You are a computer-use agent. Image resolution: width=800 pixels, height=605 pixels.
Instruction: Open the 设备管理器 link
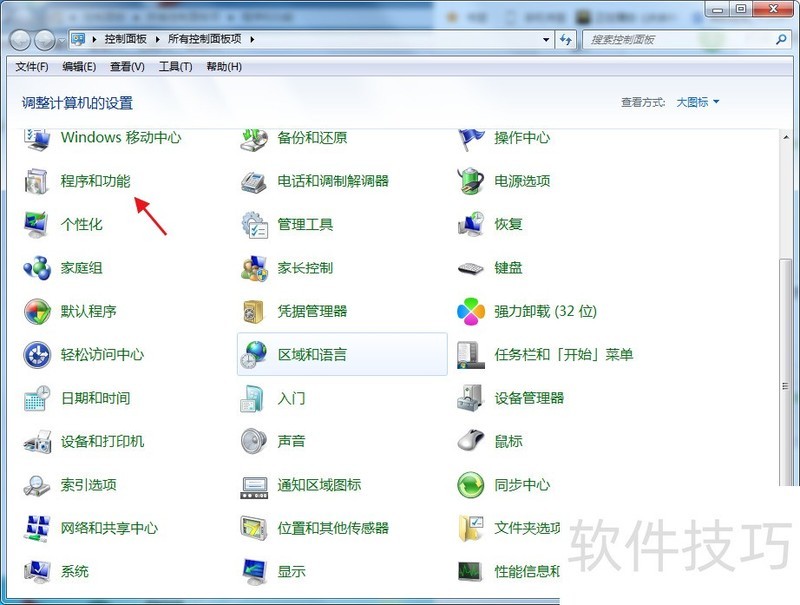point(529,398)
